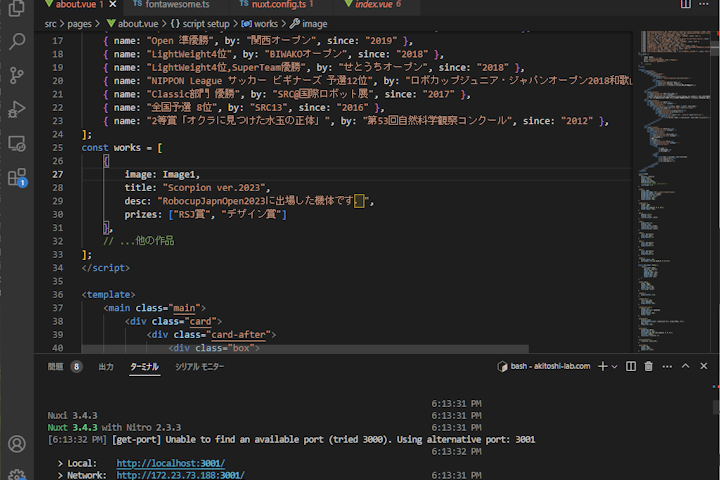The width and height of the screenshot is (720, 480).
Task: Open the ターミナル panel tab
Action: (144, 367)
